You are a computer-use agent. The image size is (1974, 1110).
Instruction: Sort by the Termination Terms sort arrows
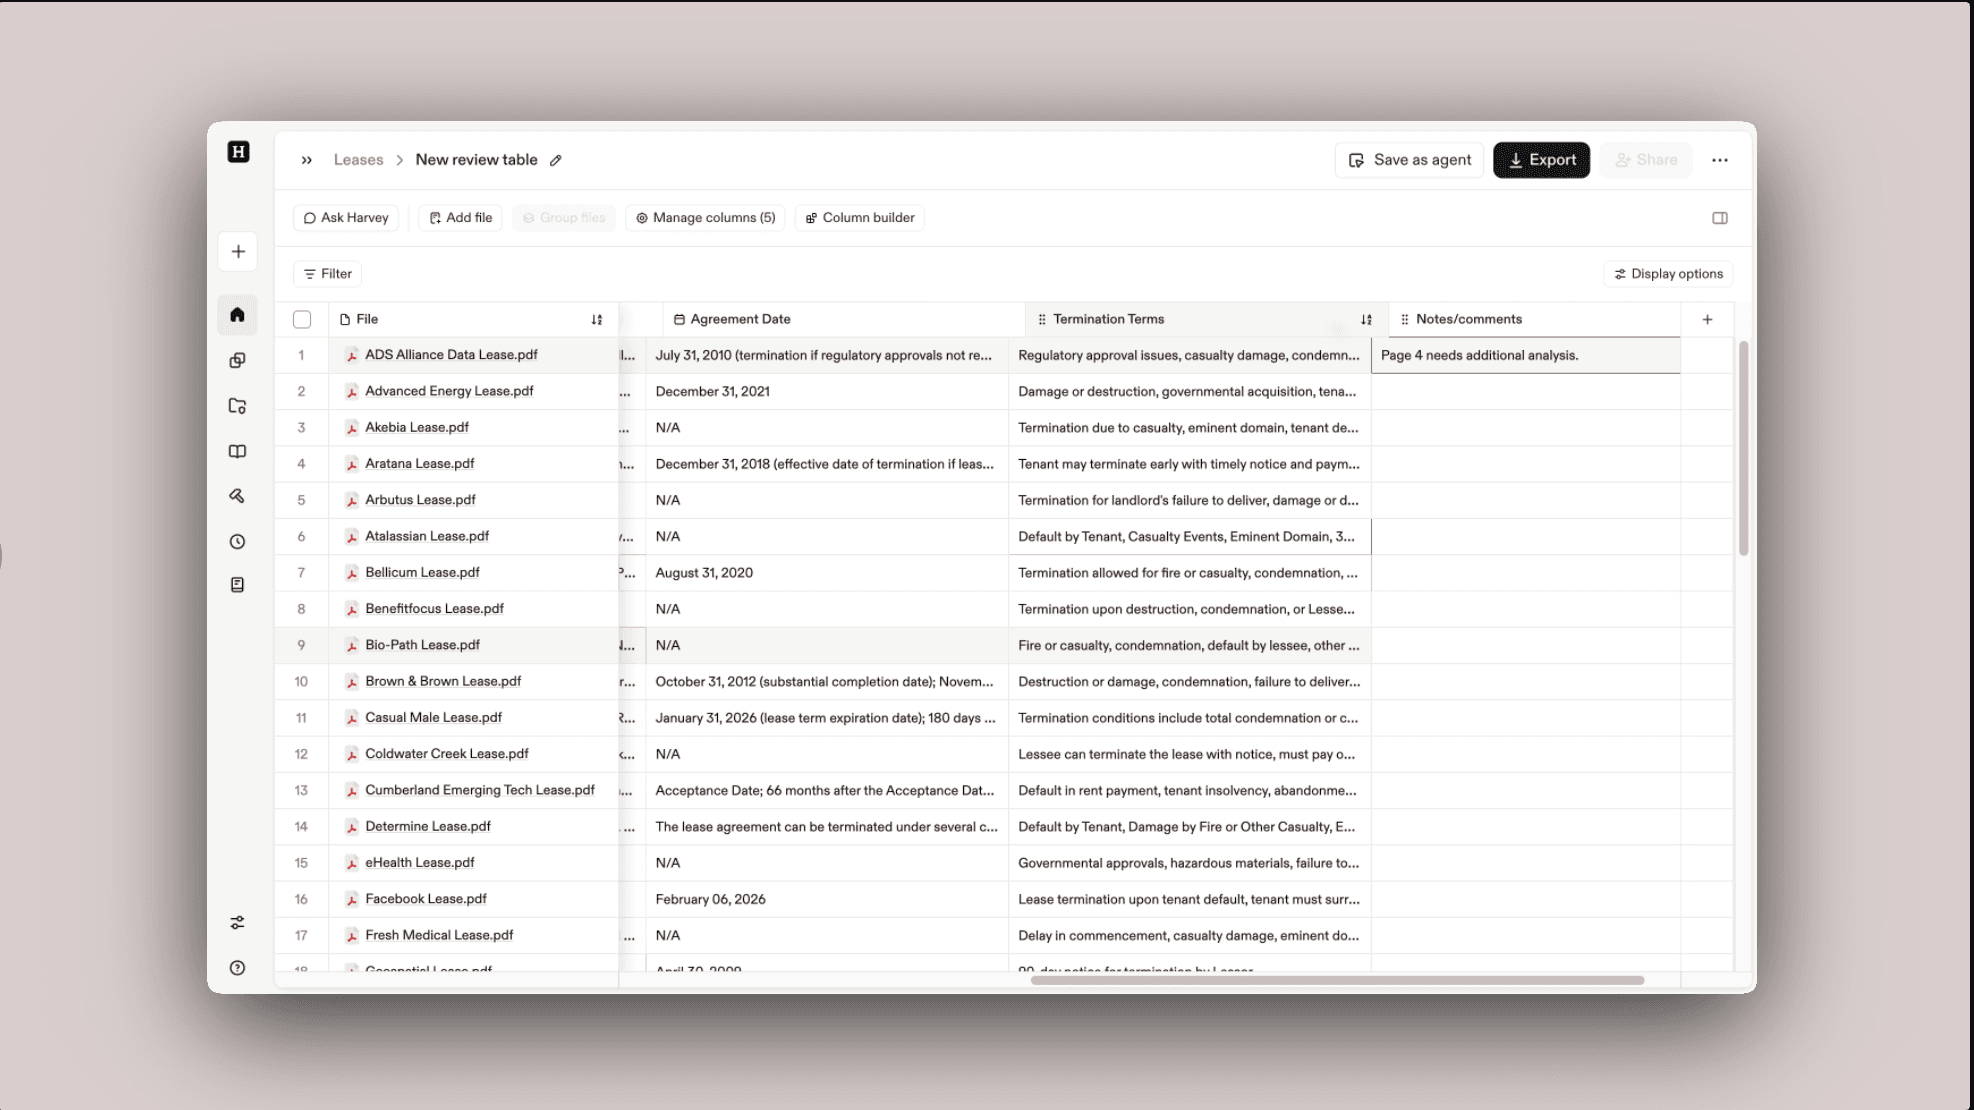1366,320
